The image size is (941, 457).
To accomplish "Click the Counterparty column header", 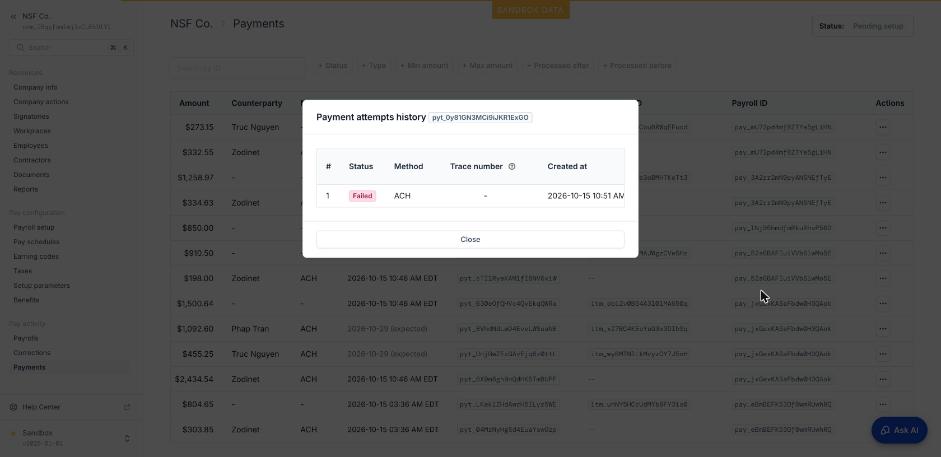I will click(x=256, y=103).
